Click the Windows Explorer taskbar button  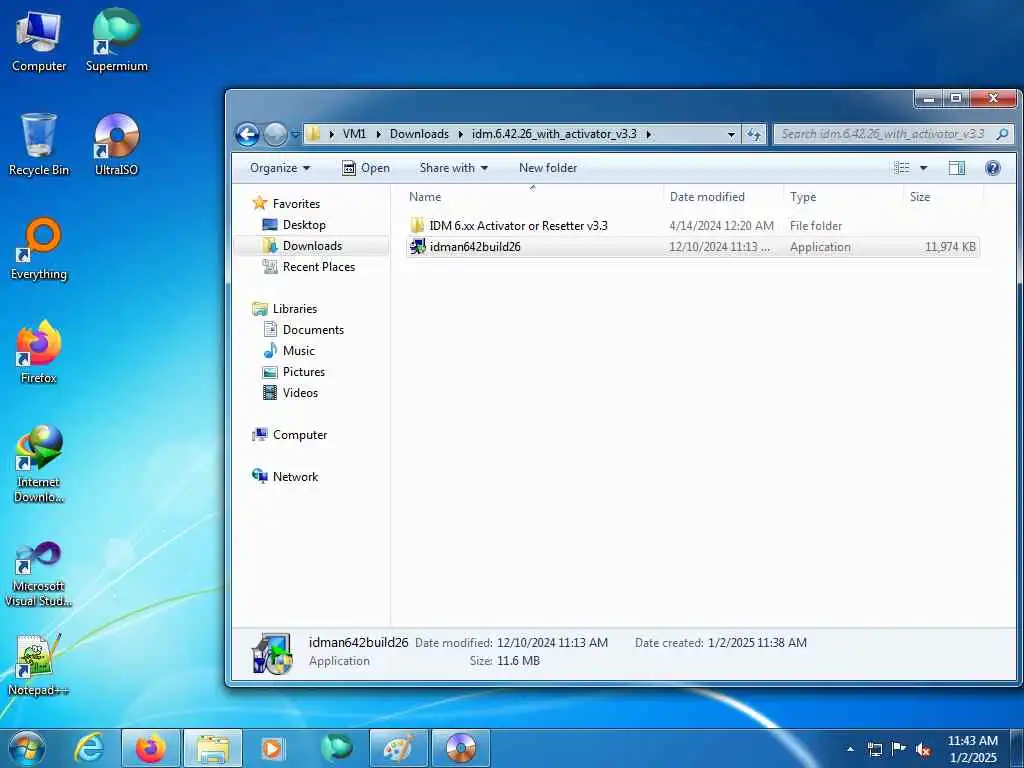[213, 748]
